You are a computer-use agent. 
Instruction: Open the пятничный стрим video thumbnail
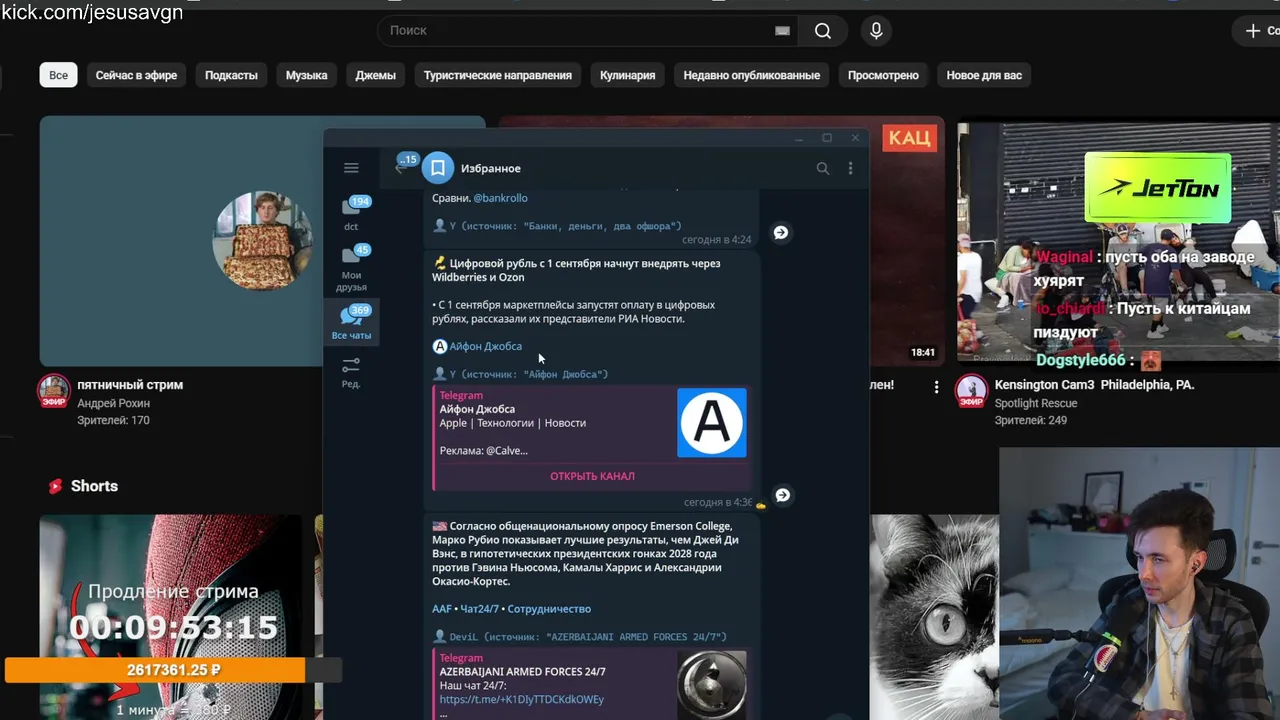tap(181, 241)
